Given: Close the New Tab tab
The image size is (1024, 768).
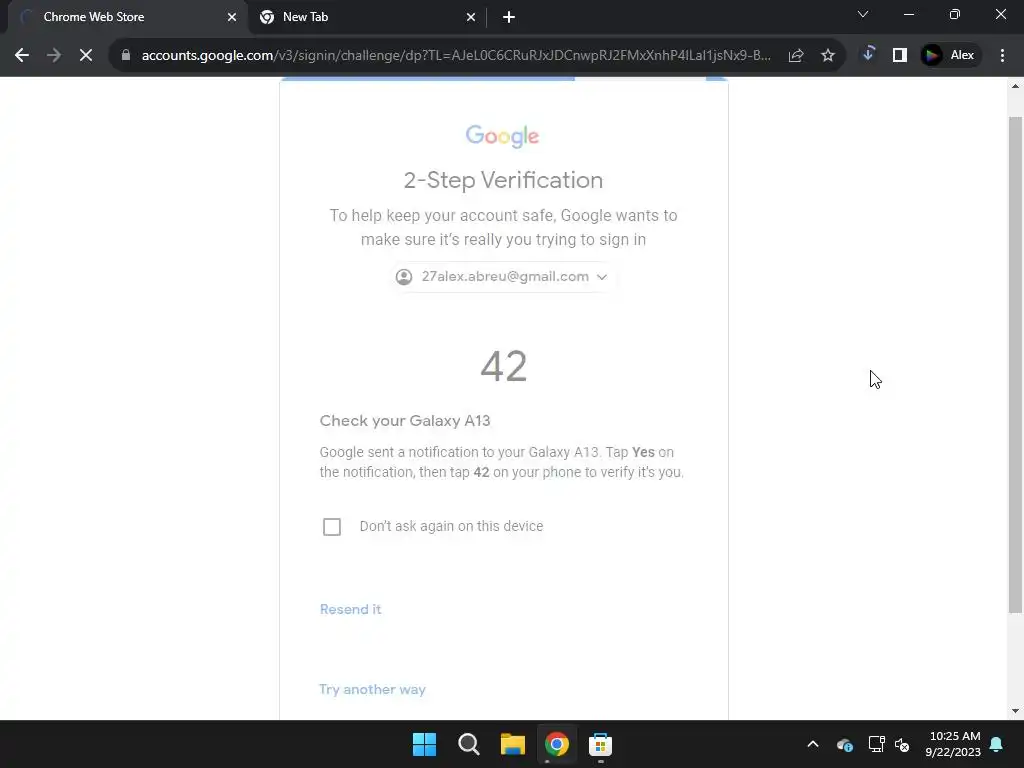Looking at the screenshot, I should click(x=471, y=18).
